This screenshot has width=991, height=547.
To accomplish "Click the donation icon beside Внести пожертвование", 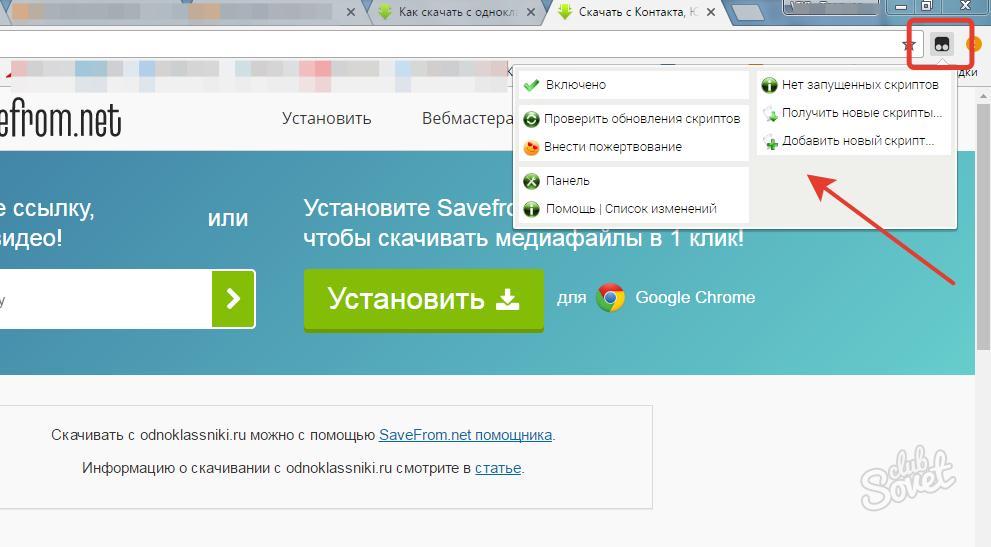I will click(x=532, y=147).
